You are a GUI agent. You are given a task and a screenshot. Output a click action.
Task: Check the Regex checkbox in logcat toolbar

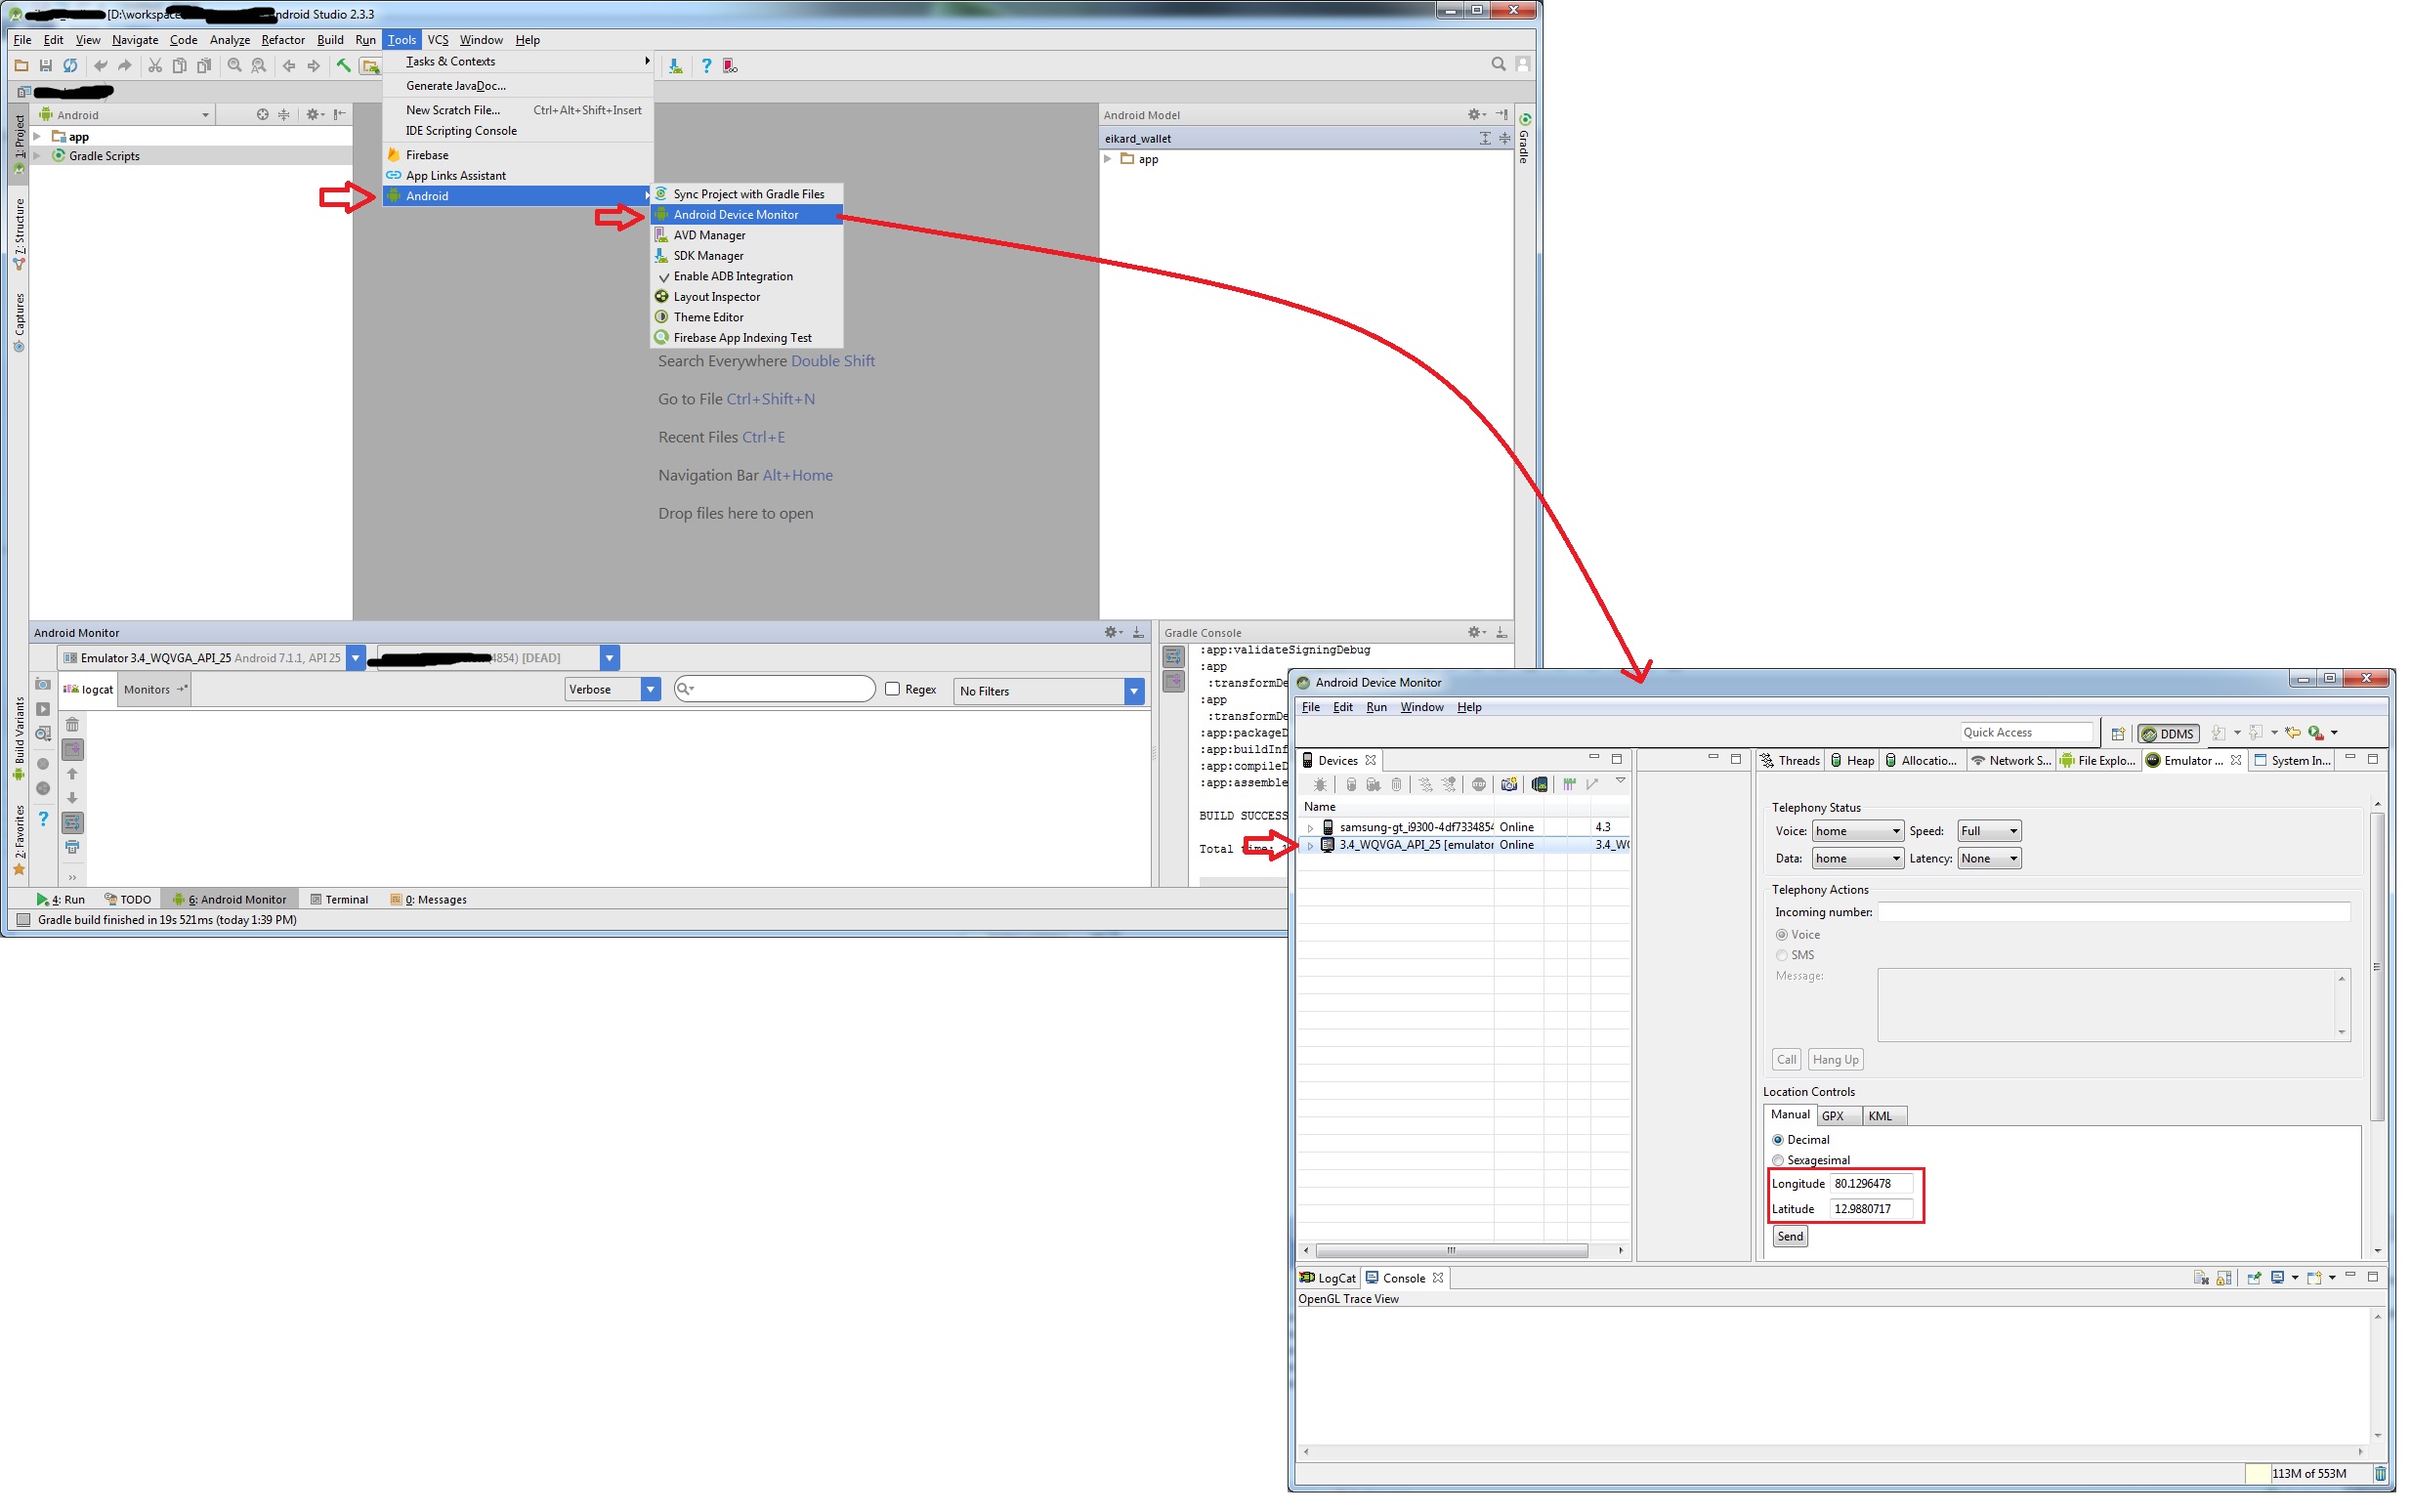[x=893, y=689]
